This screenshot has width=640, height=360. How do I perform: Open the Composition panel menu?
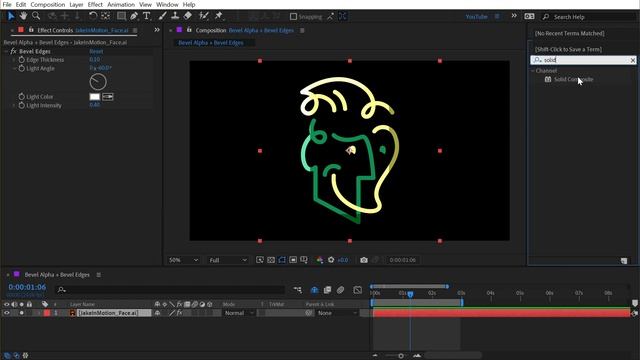click(x=302, y=30)
